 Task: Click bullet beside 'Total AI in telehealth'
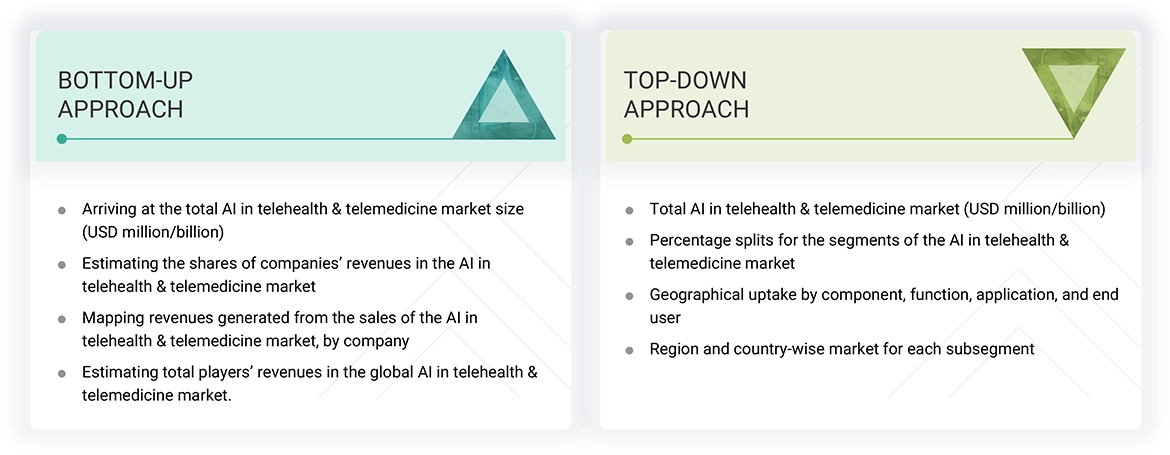coord(629,210)
